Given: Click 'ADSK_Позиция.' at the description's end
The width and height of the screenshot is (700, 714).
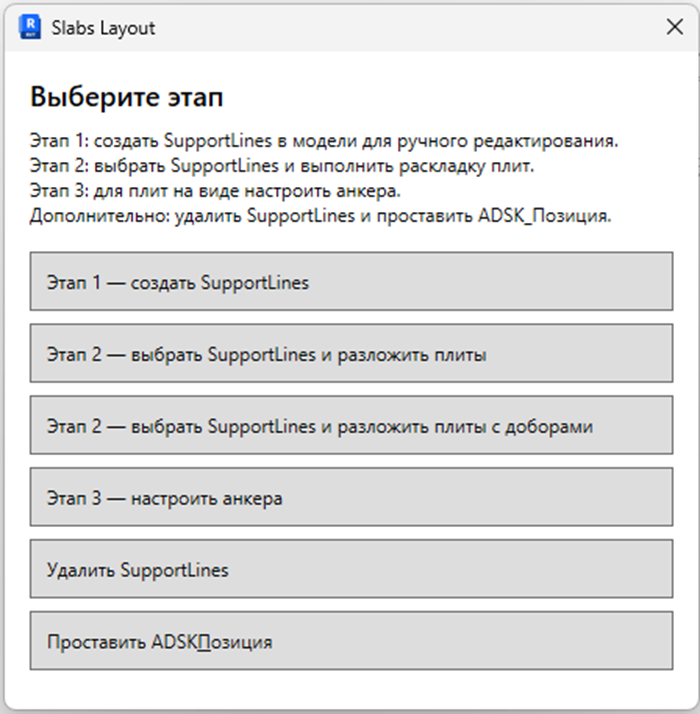Looking at the screenshot, I should pos(545,216).
